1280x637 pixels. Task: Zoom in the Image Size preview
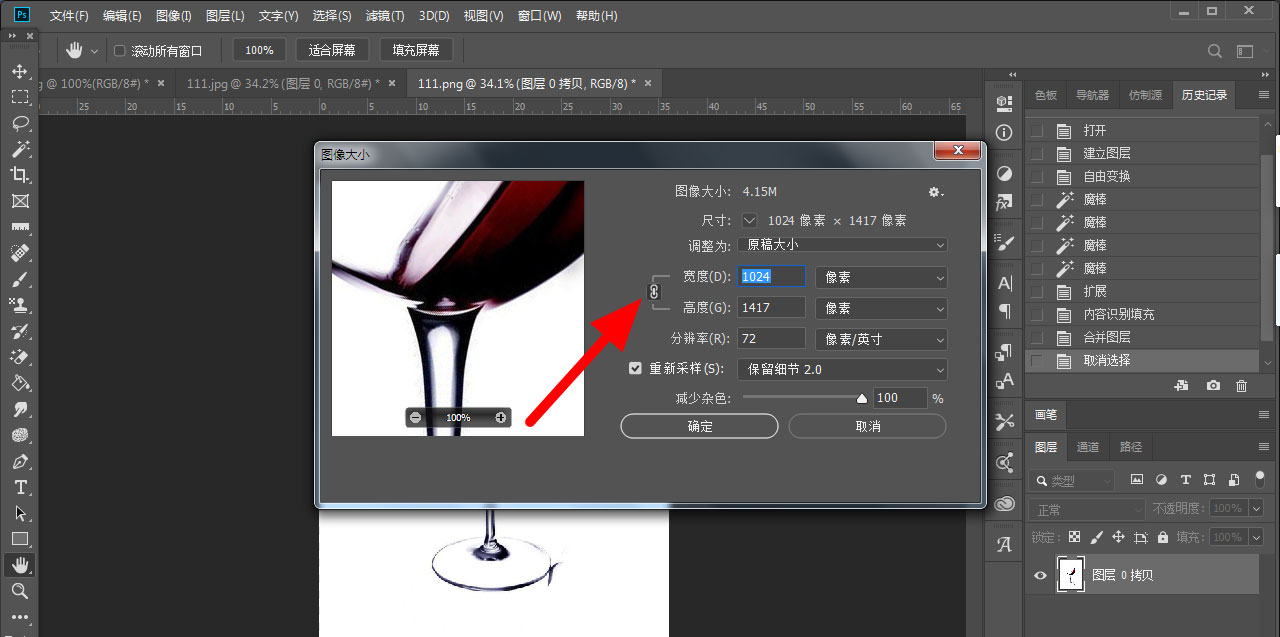pos(501,417)
